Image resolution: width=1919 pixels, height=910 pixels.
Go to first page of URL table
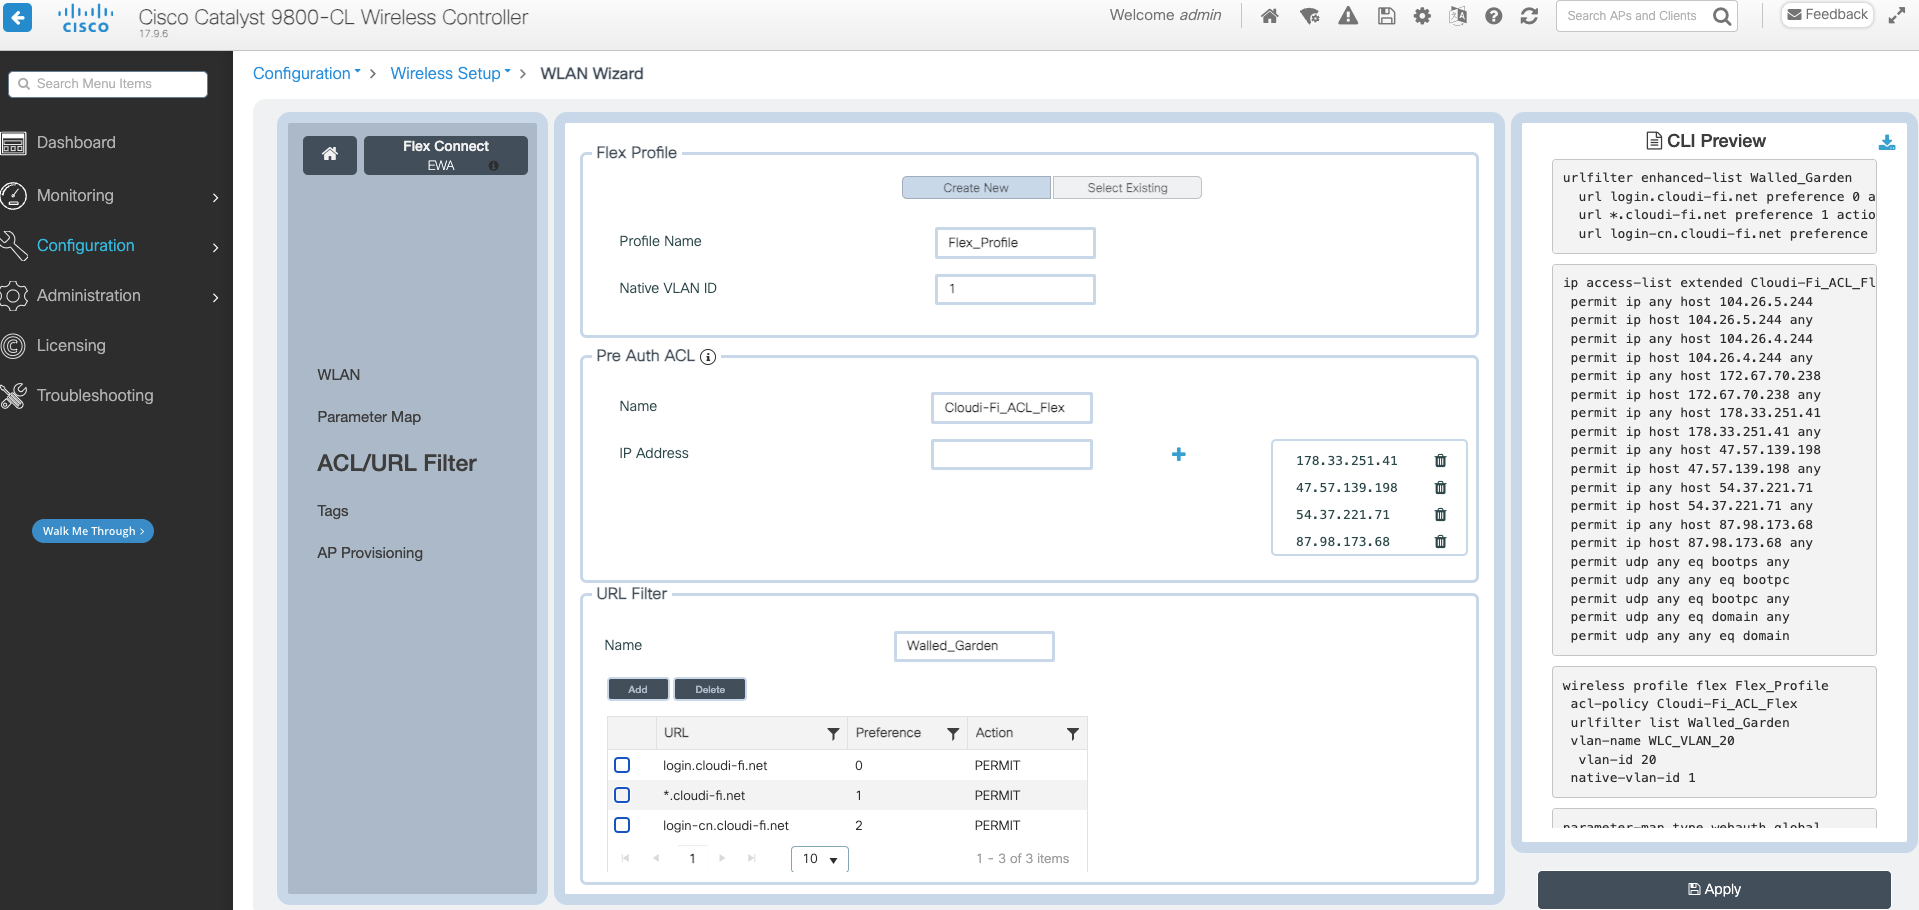626,858
